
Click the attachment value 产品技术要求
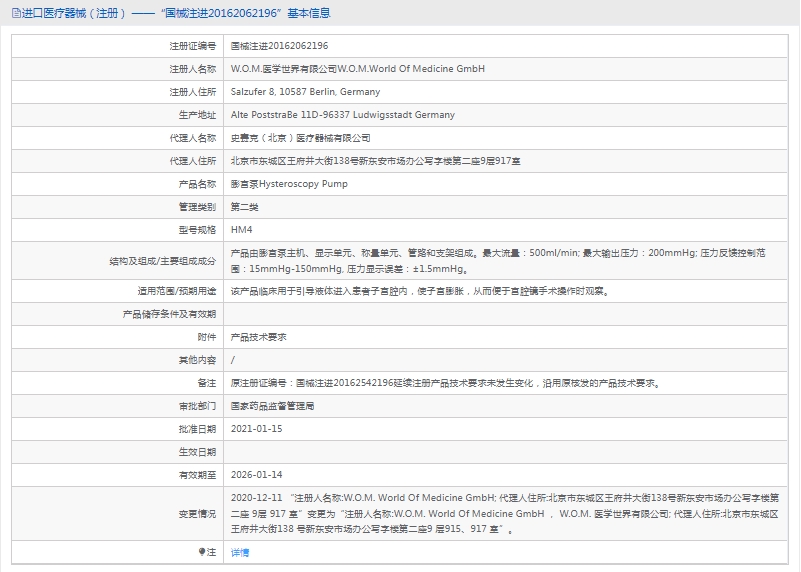(x=258, y=337)
